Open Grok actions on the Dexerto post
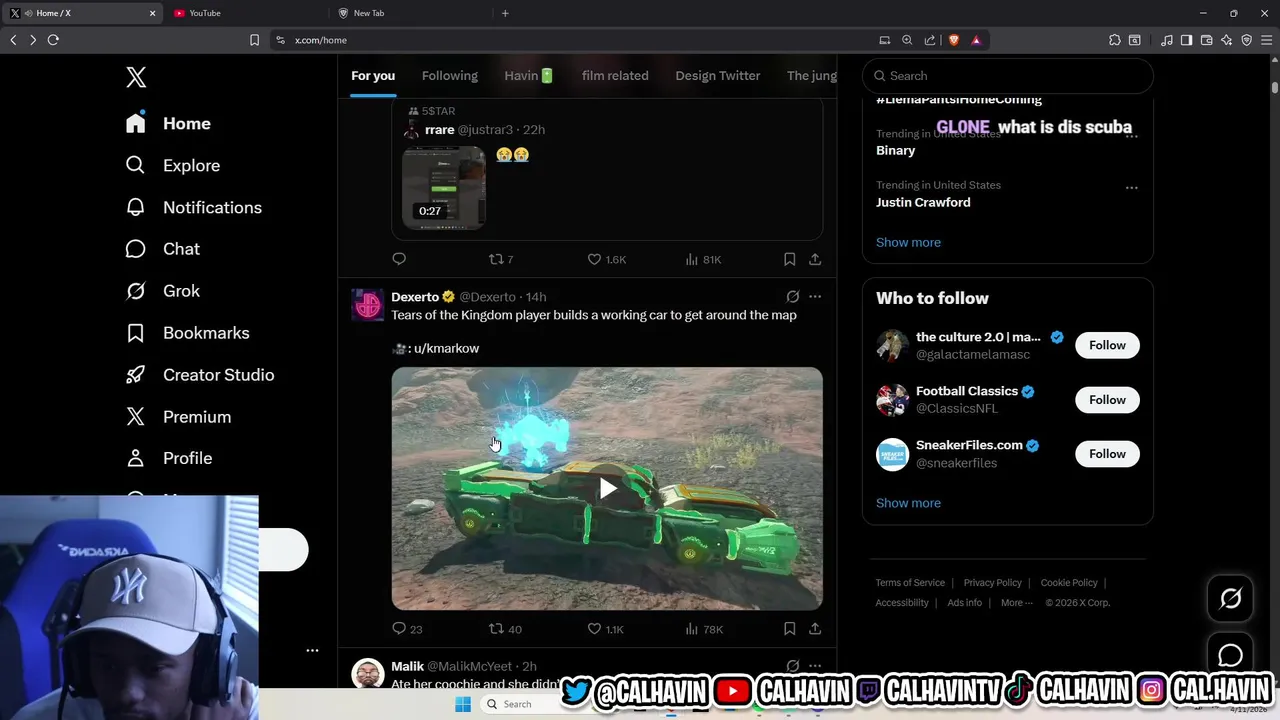 point(792,297)
